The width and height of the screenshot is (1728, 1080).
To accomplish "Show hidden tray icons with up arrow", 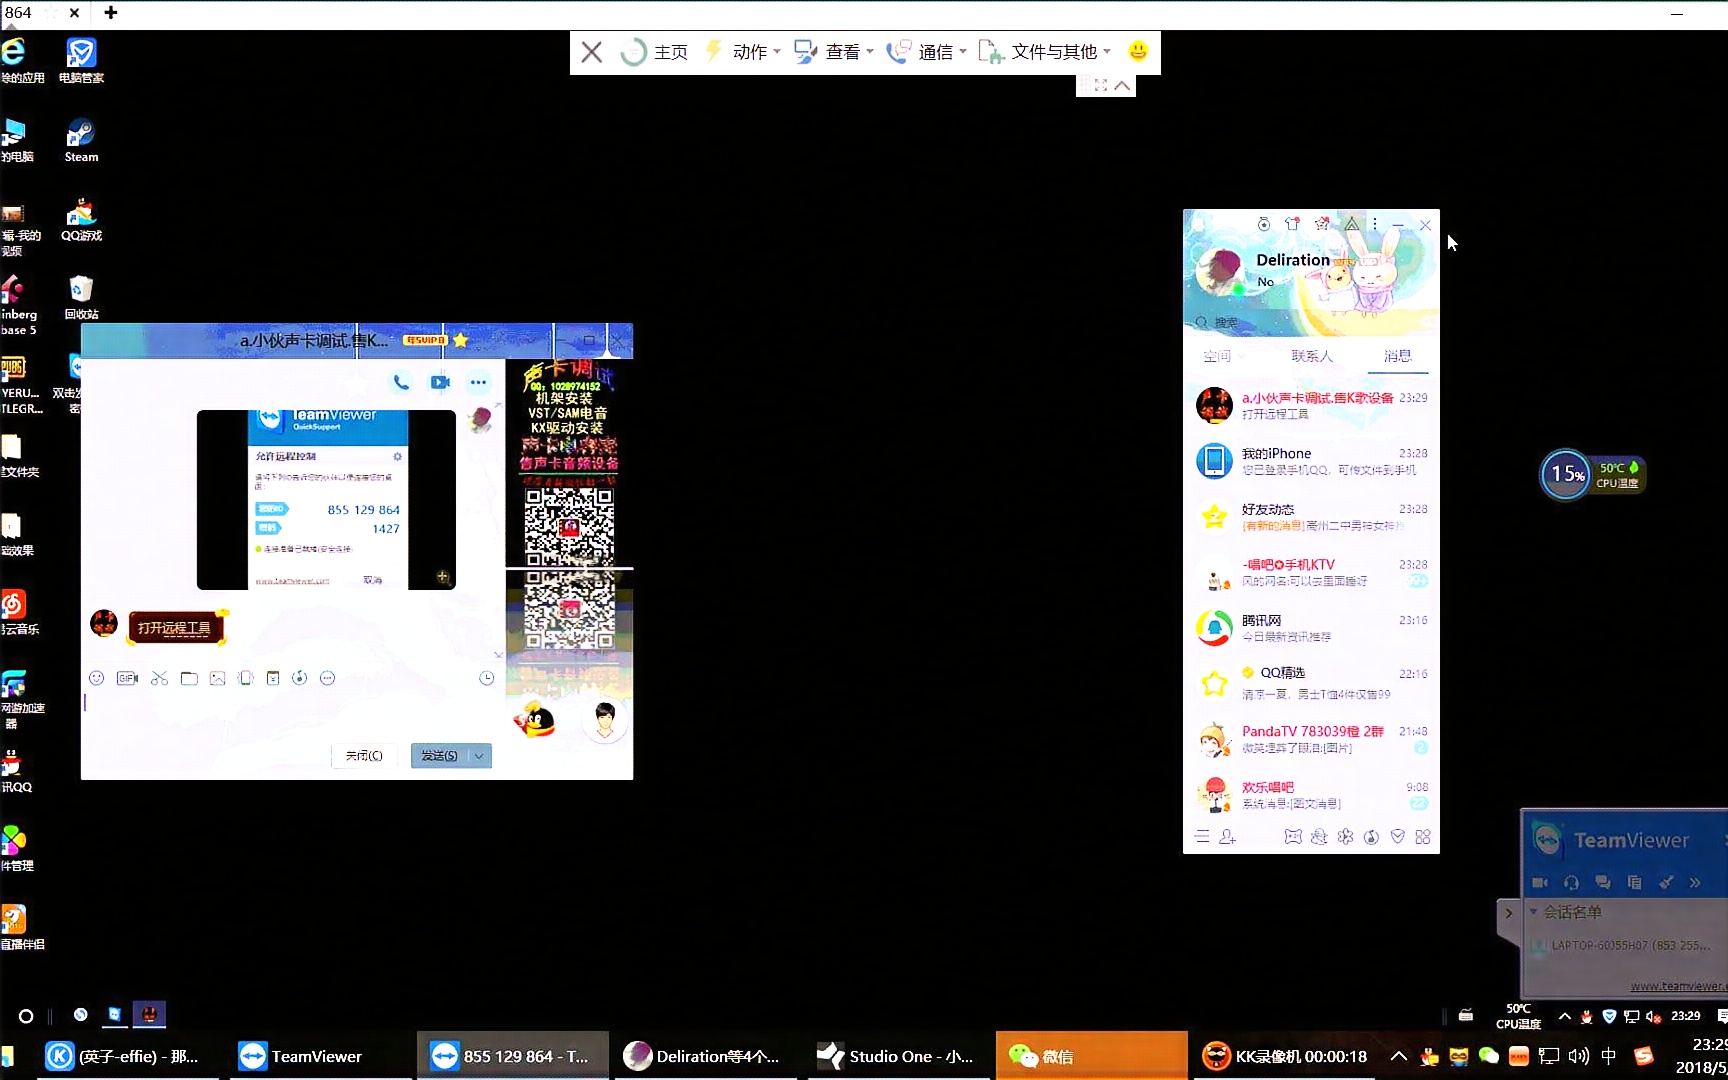I will pyautogui.click(x=1399, y=1056).
